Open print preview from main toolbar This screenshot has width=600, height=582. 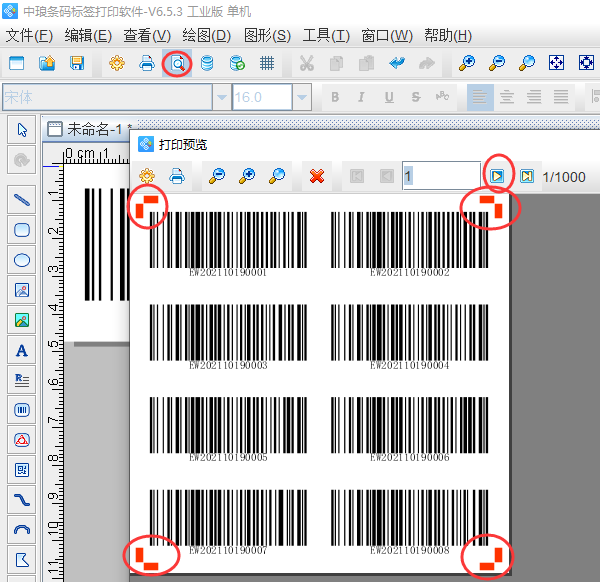tap(177, 64)
